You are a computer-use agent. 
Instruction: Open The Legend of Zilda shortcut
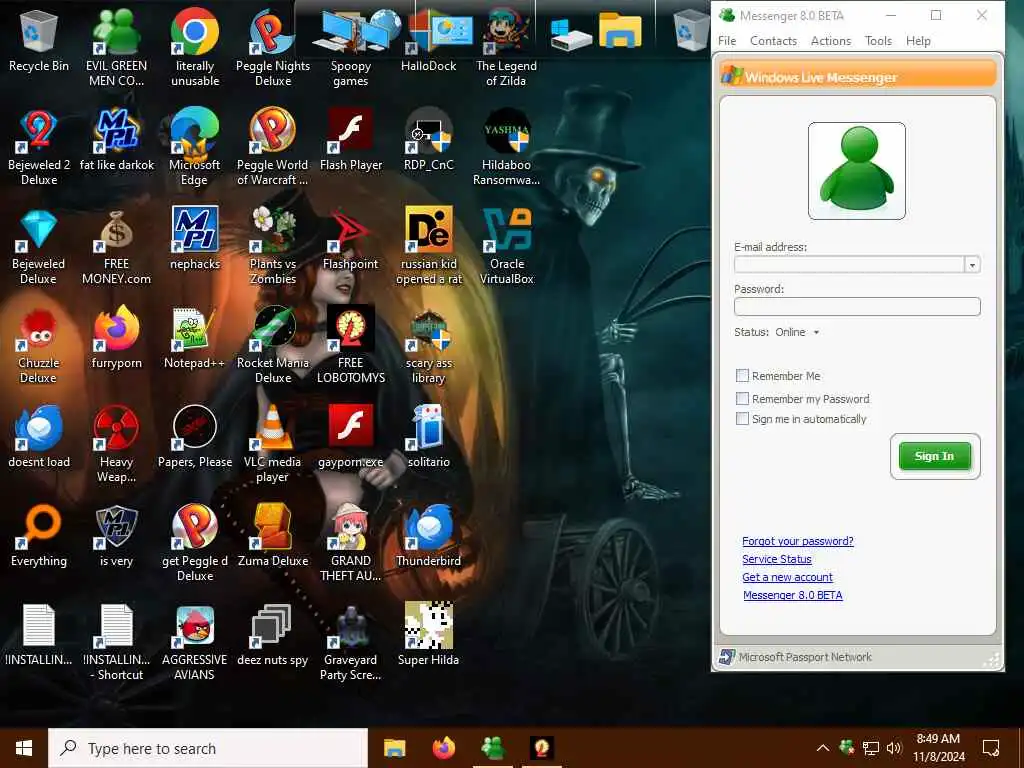pos(506,48)
